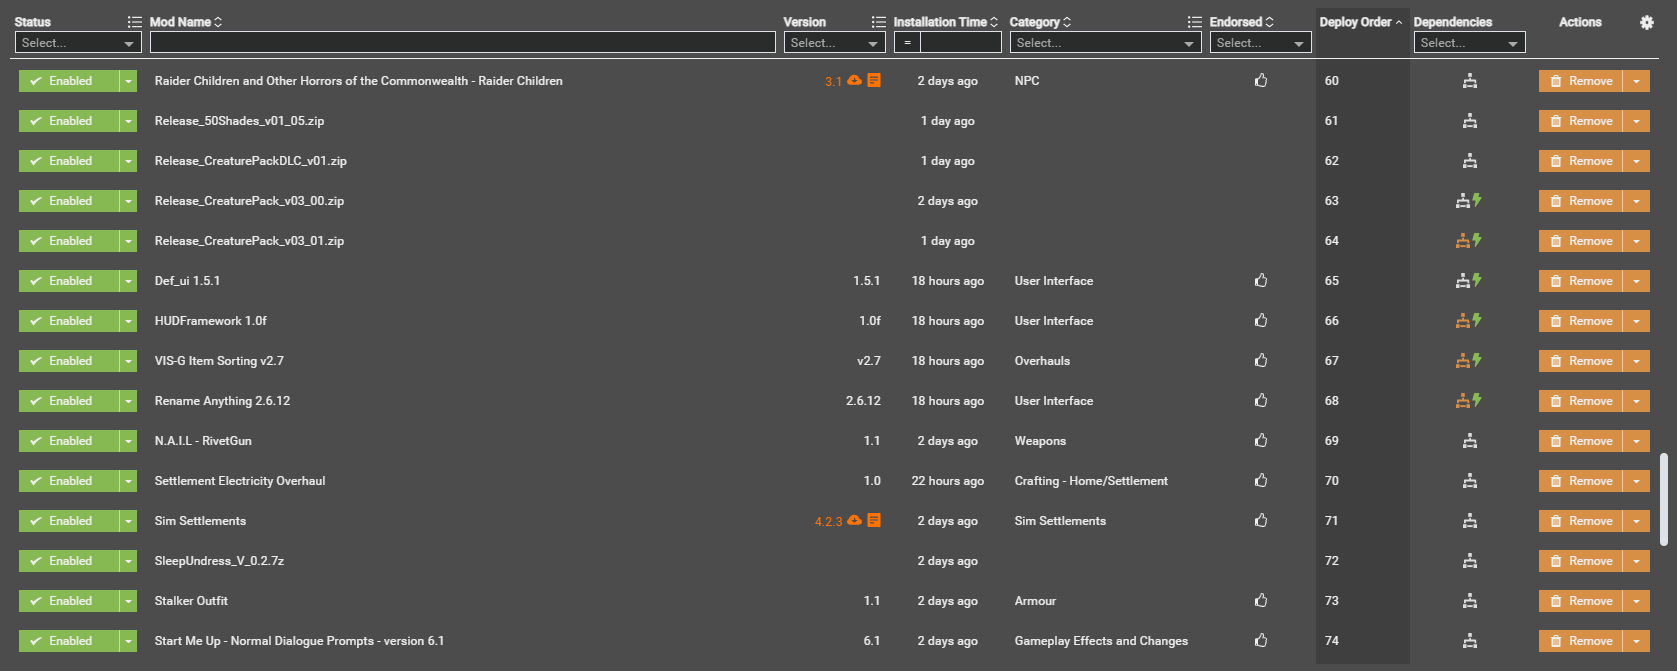Screen dimensions: 1677x671
Task: Open the Status filter Select dropdown
Action: pyautogui.click(x=78, y=43)
